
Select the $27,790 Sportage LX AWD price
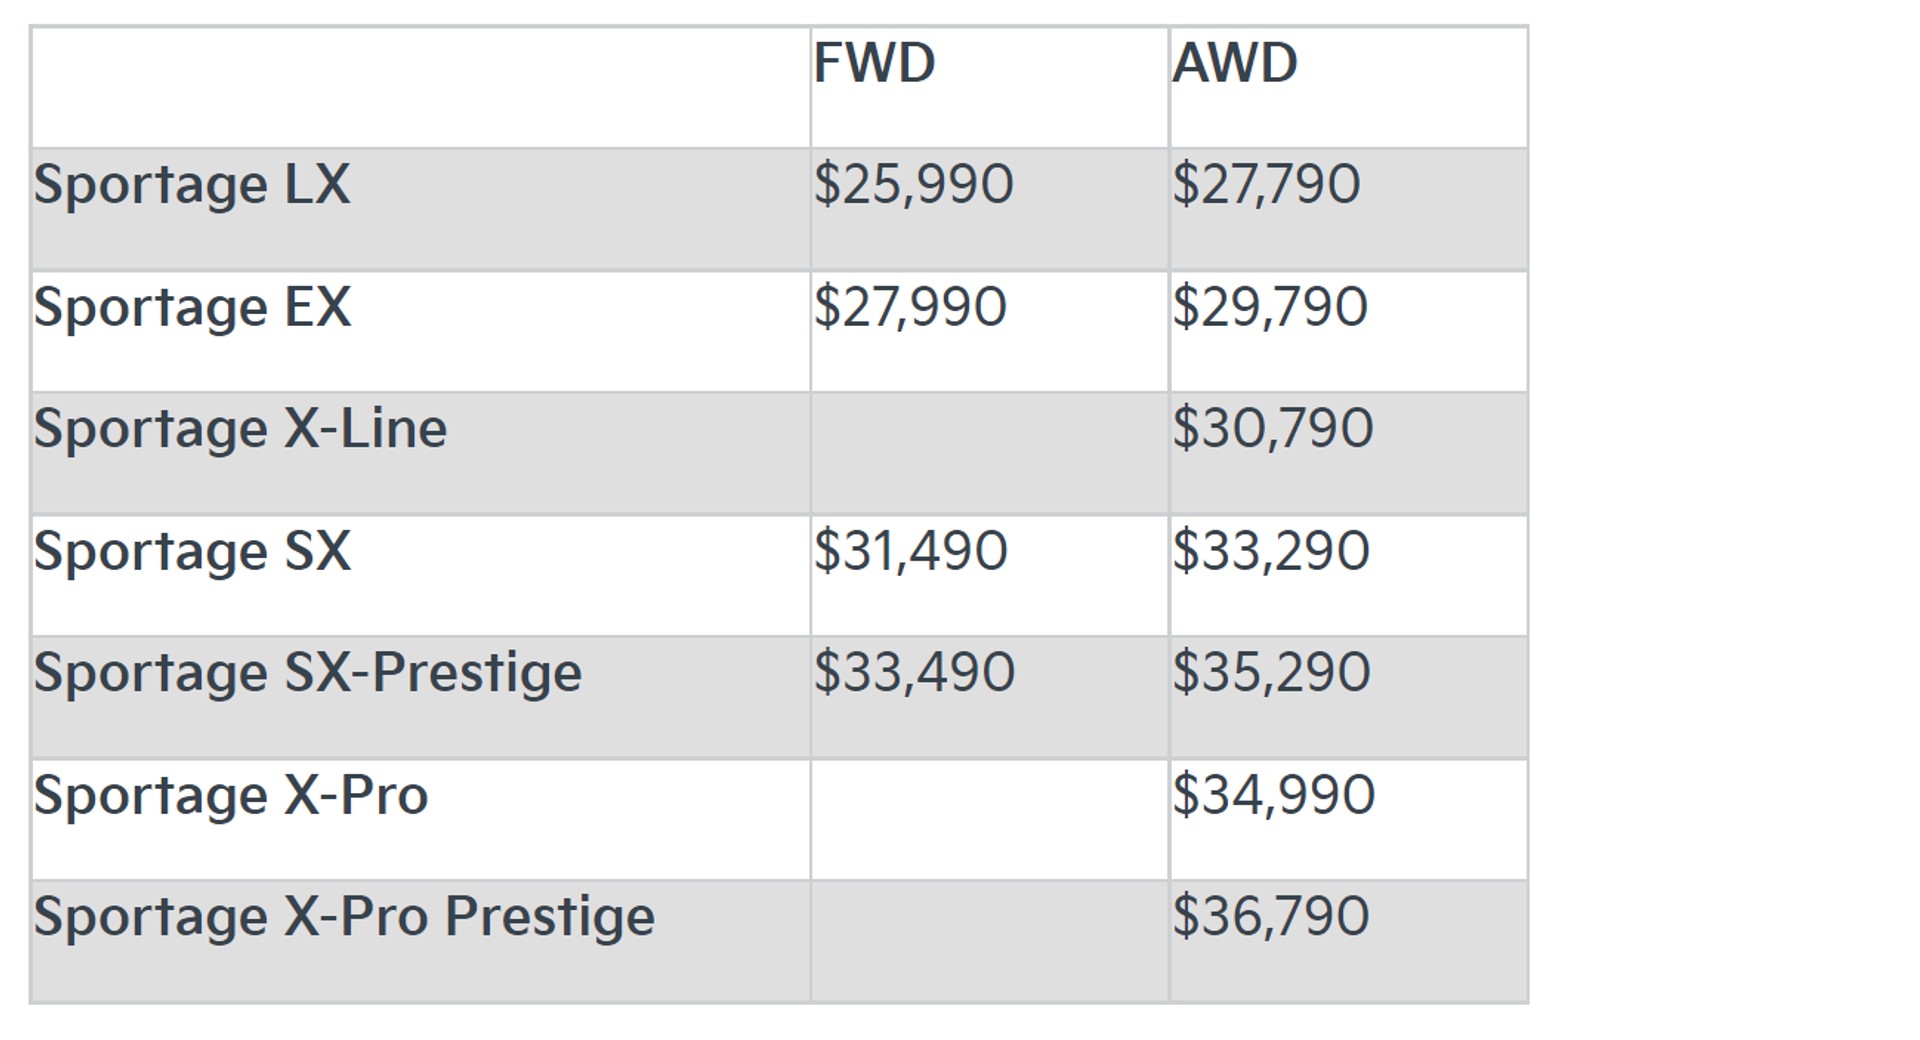tap(1266, 185)
